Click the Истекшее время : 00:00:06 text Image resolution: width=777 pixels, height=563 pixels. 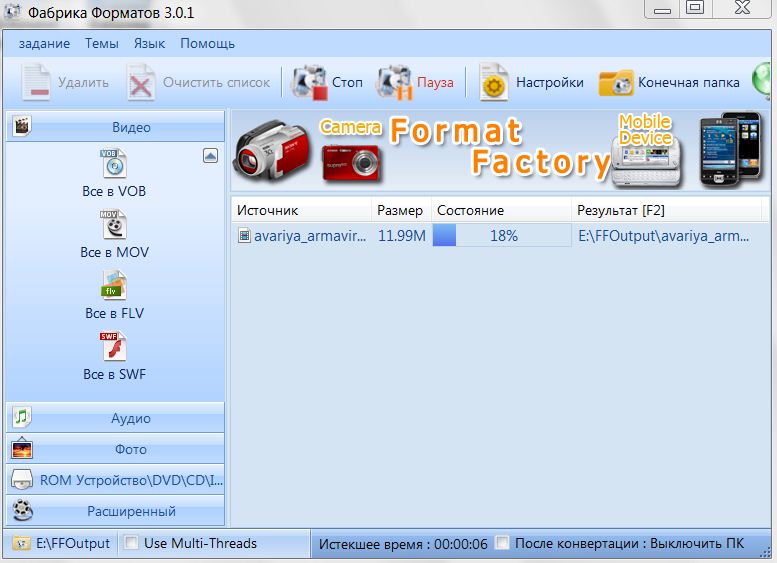click(x=403, y=544)
